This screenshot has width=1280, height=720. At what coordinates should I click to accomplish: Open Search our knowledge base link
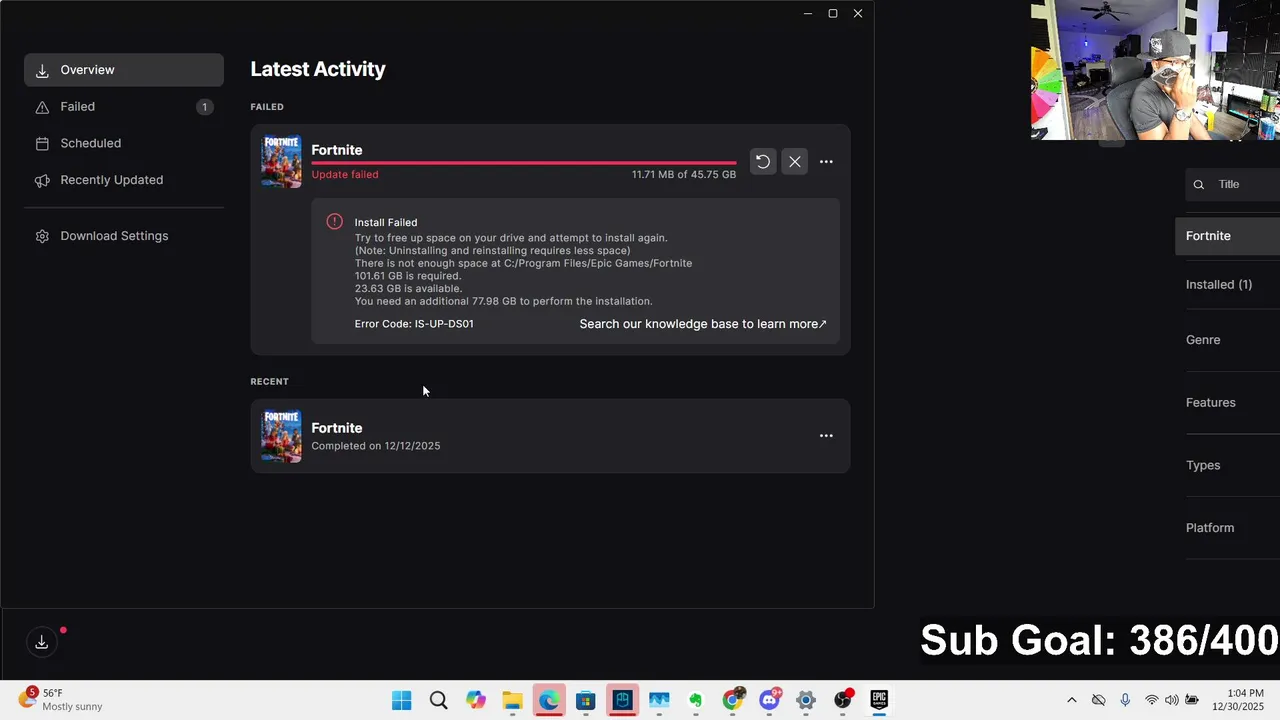pos(703,324)
